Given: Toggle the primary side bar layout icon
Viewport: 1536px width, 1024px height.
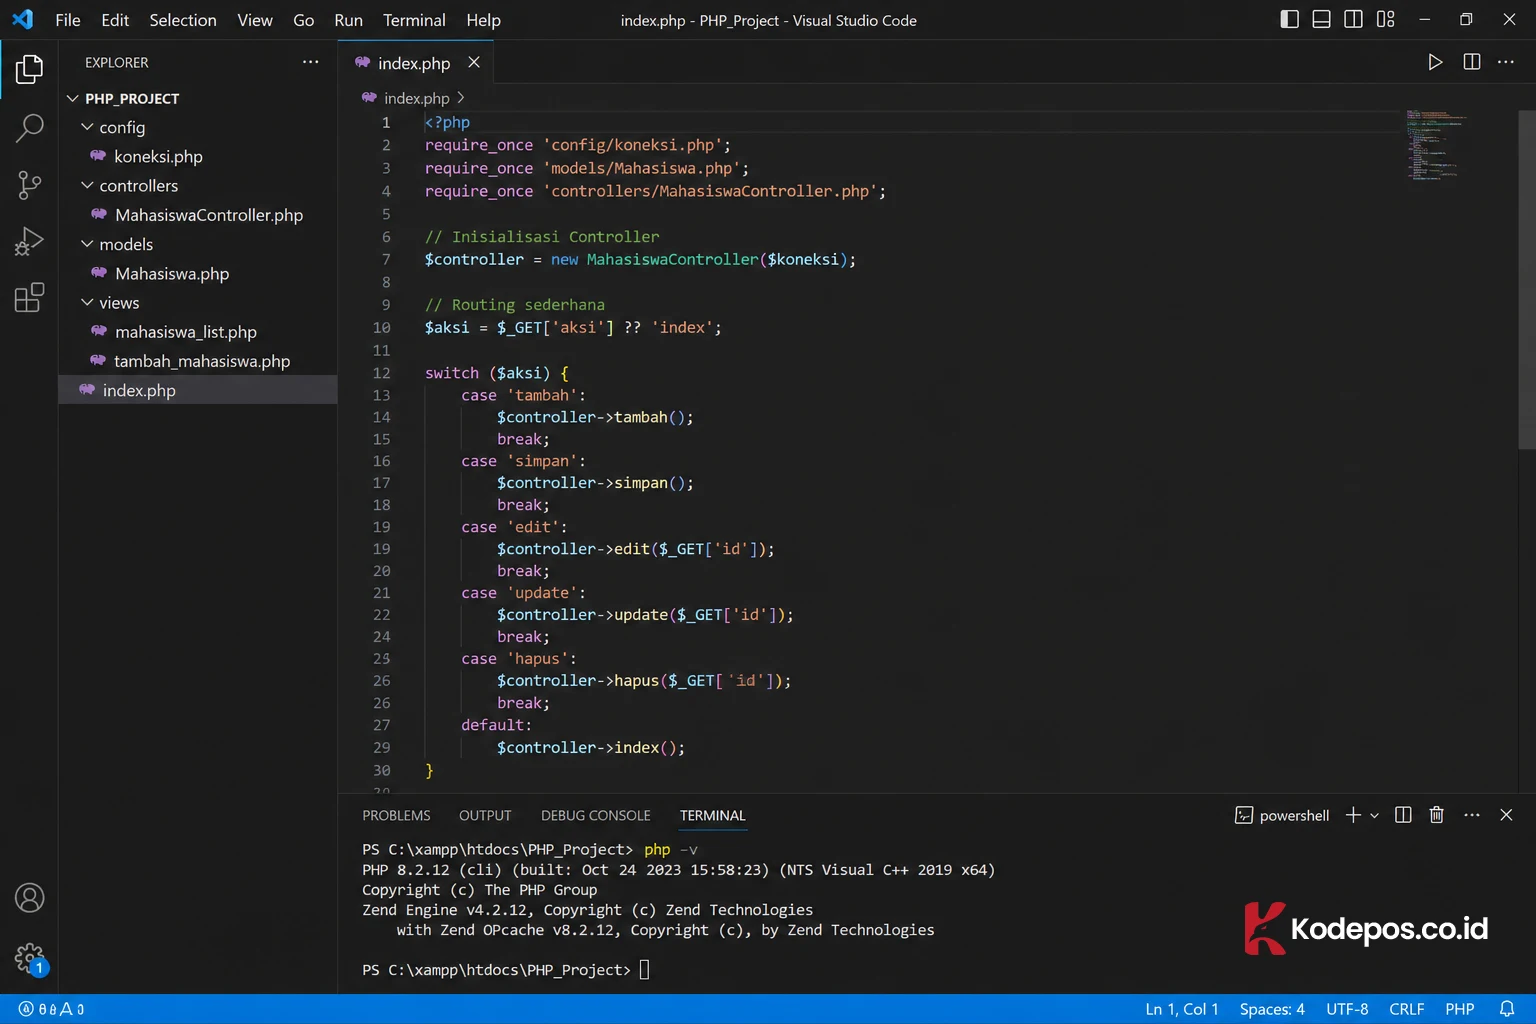Looking at the screenshot, I should coord(1289,19).
